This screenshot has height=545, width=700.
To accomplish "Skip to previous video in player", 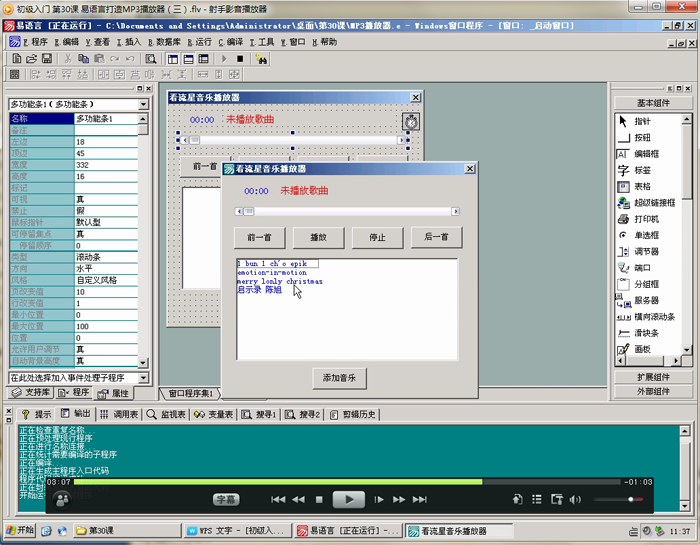I will [x=278, y=499].
